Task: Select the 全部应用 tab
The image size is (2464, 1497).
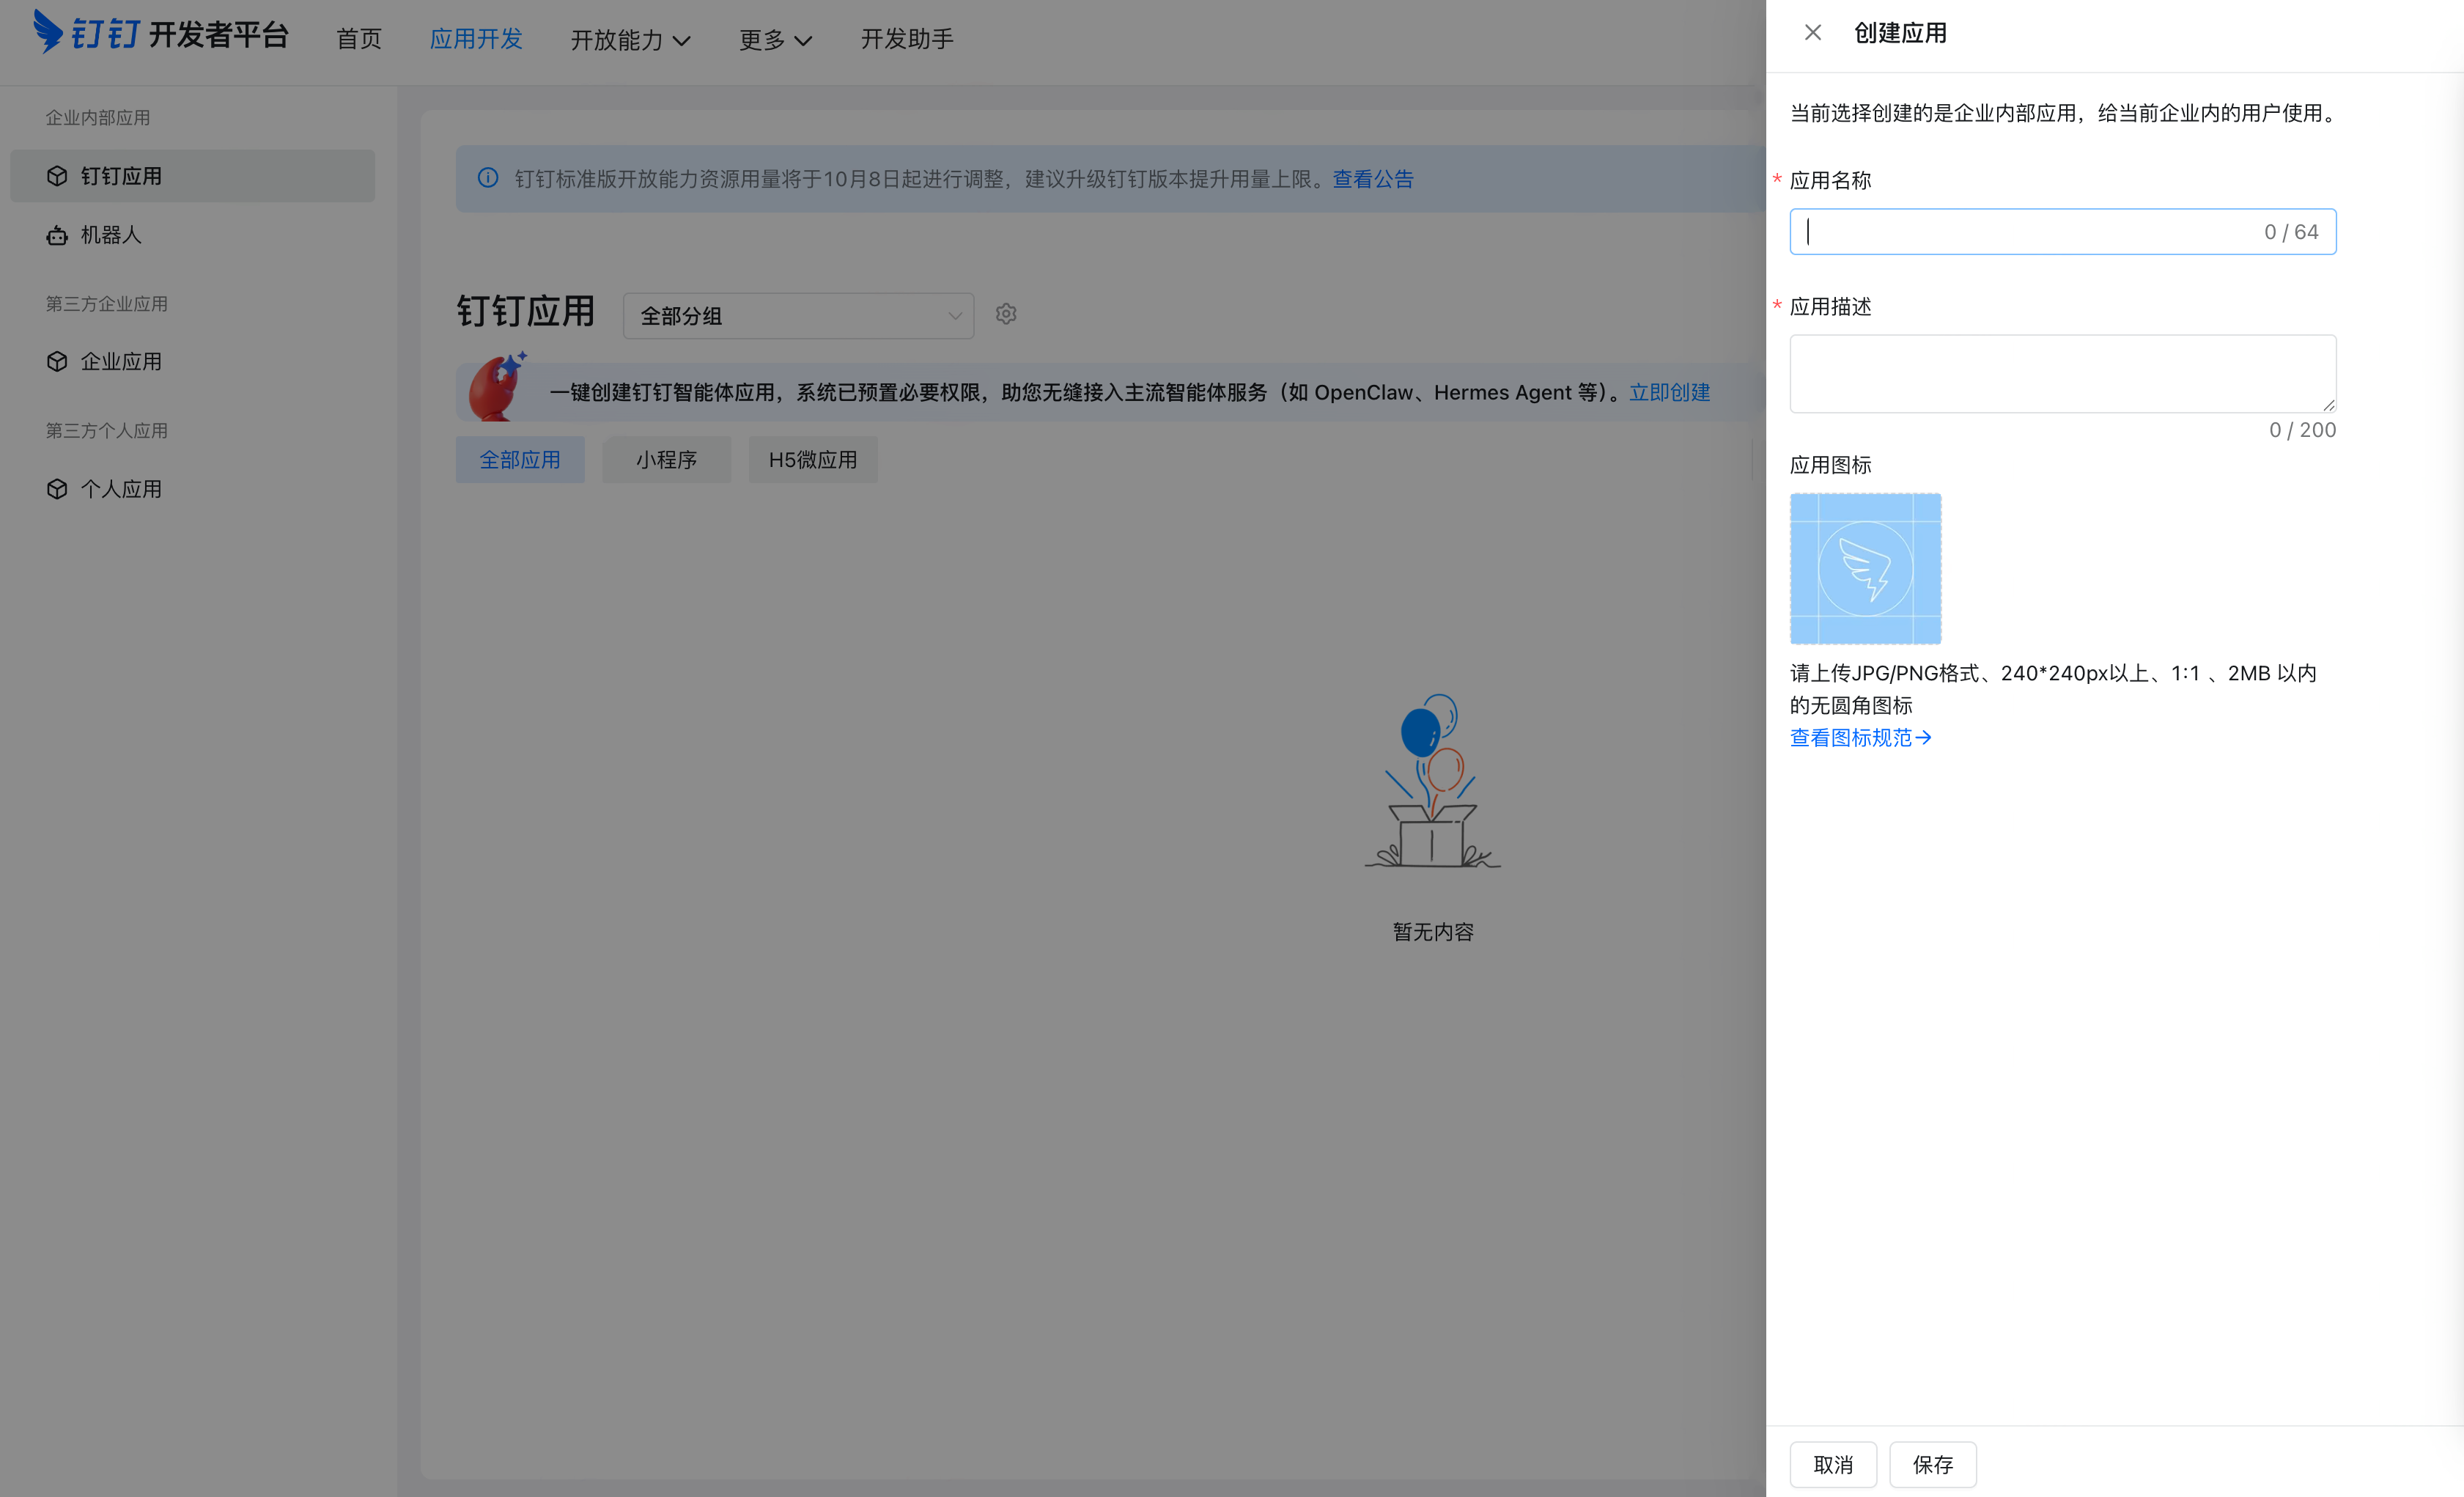Action: [x=520, y=460]
